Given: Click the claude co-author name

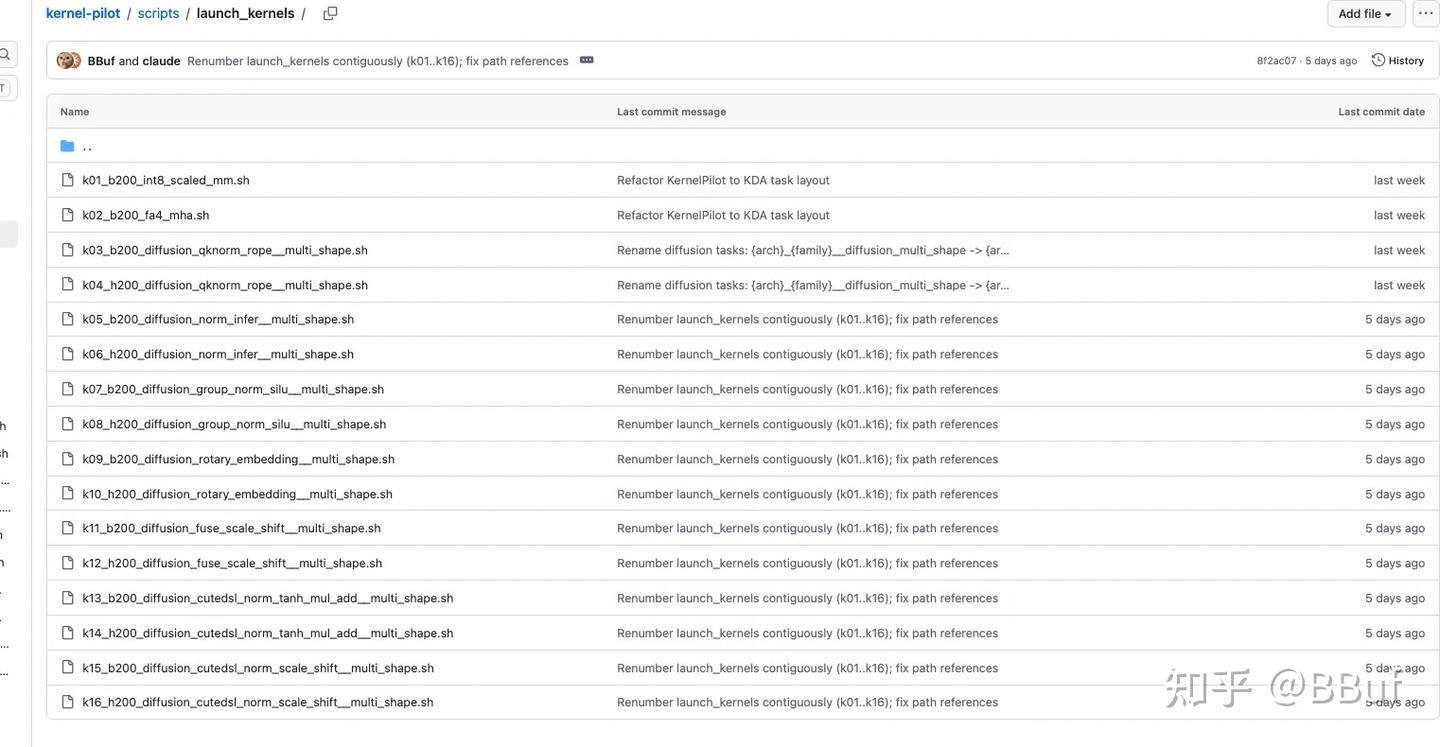Looking at the screenshot, I should pos(161,60).
